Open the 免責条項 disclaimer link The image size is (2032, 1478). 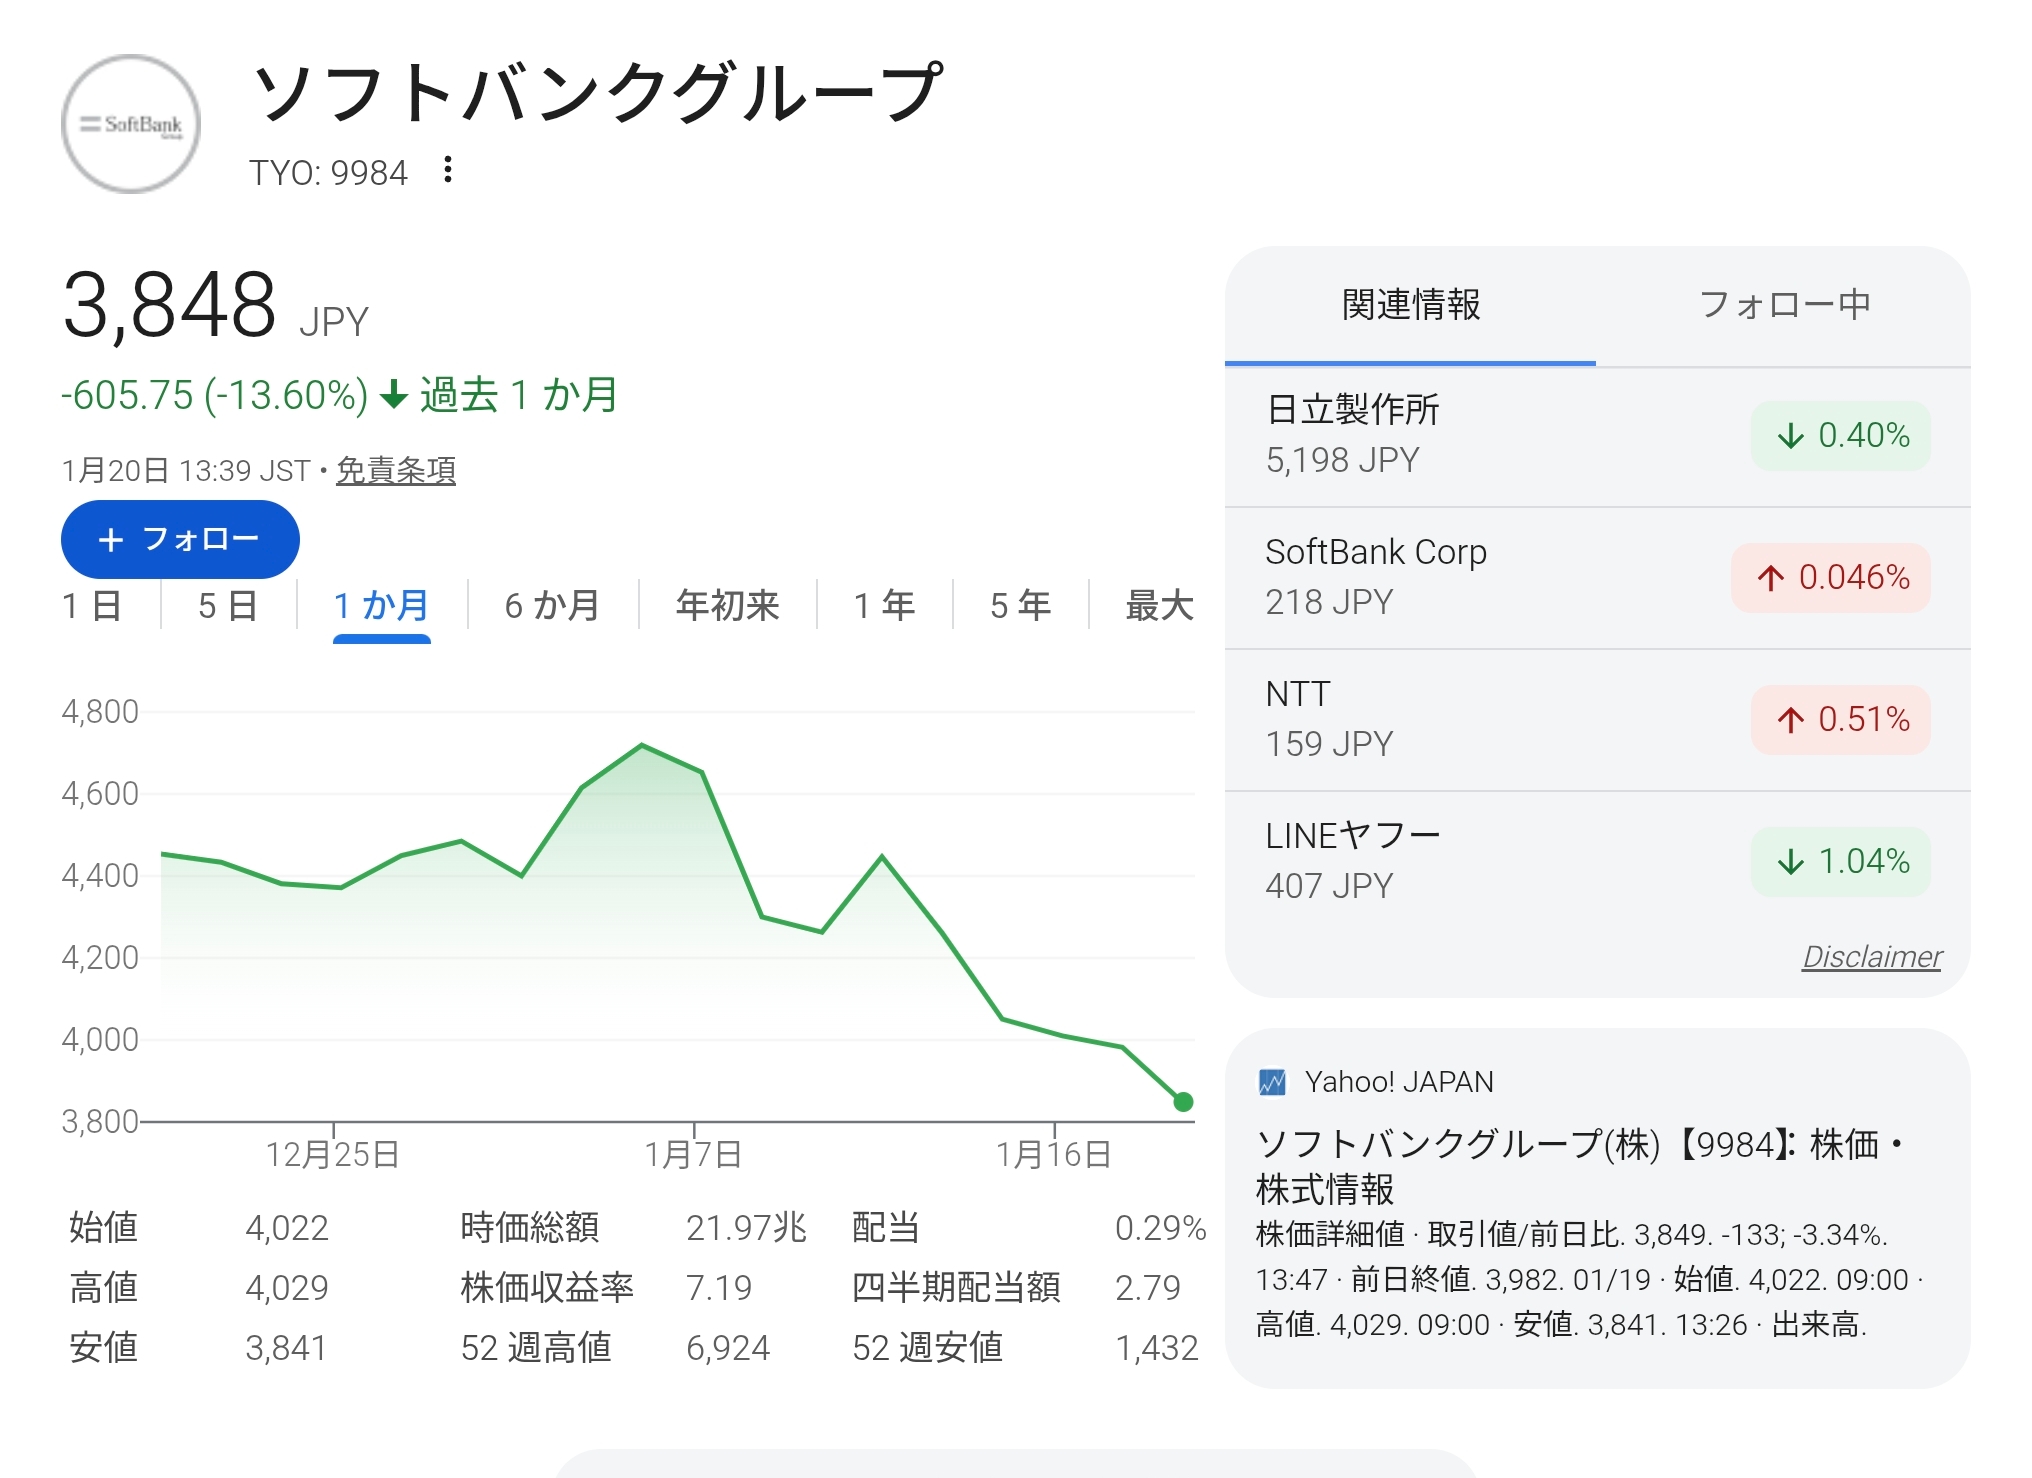pos(396,470)
